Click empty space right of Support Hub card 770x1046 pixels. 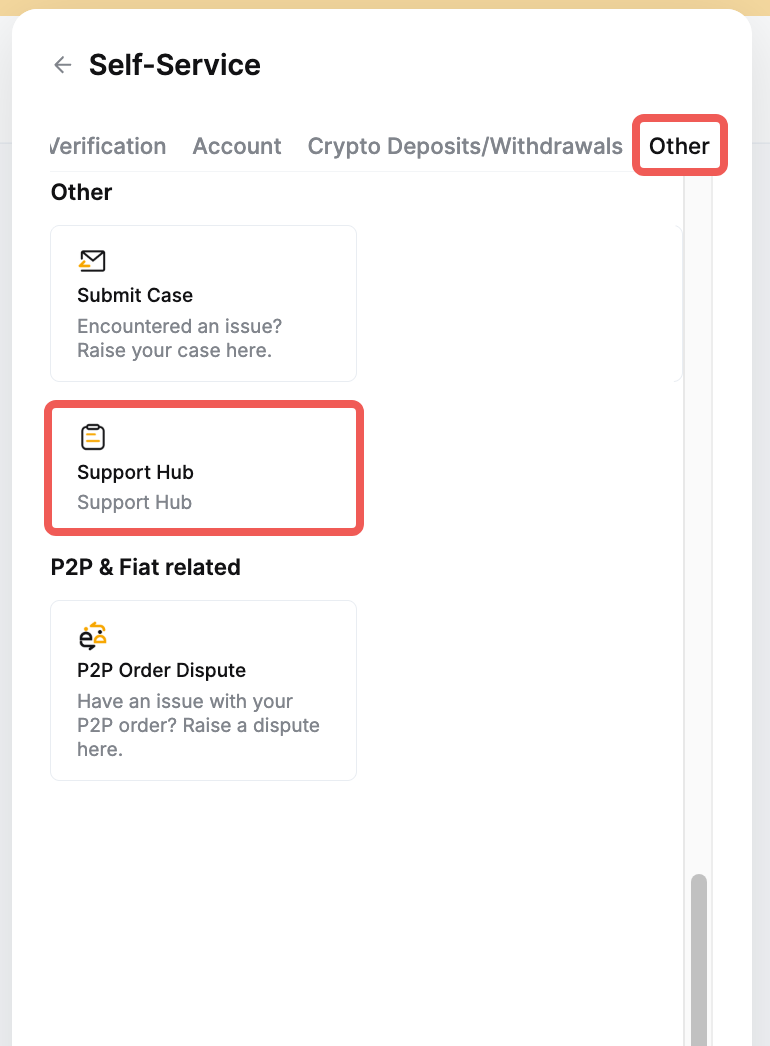click(520, 468)
